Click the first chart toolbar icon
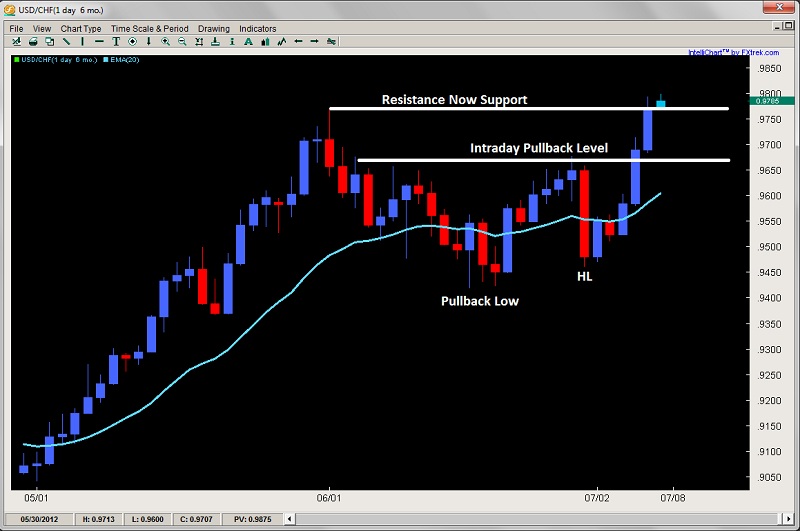Viewport: 800px width, 531px height. point(16,41)
